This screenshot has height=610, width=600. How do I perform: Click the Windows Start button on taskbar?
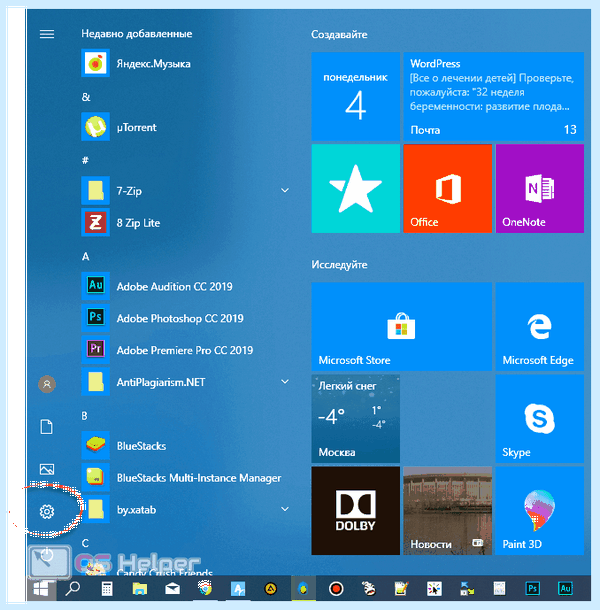click(x=42, y=589)
